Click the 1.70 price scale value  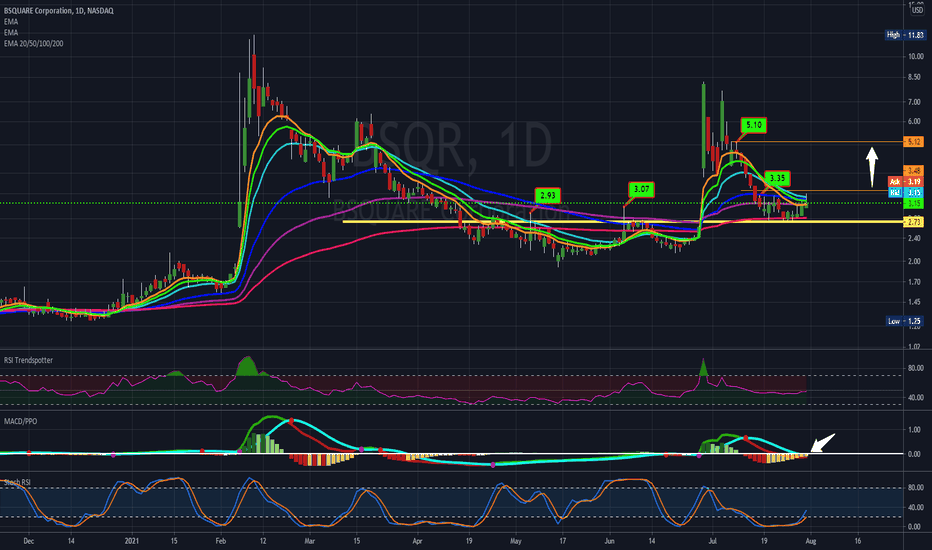click(914, 282)
